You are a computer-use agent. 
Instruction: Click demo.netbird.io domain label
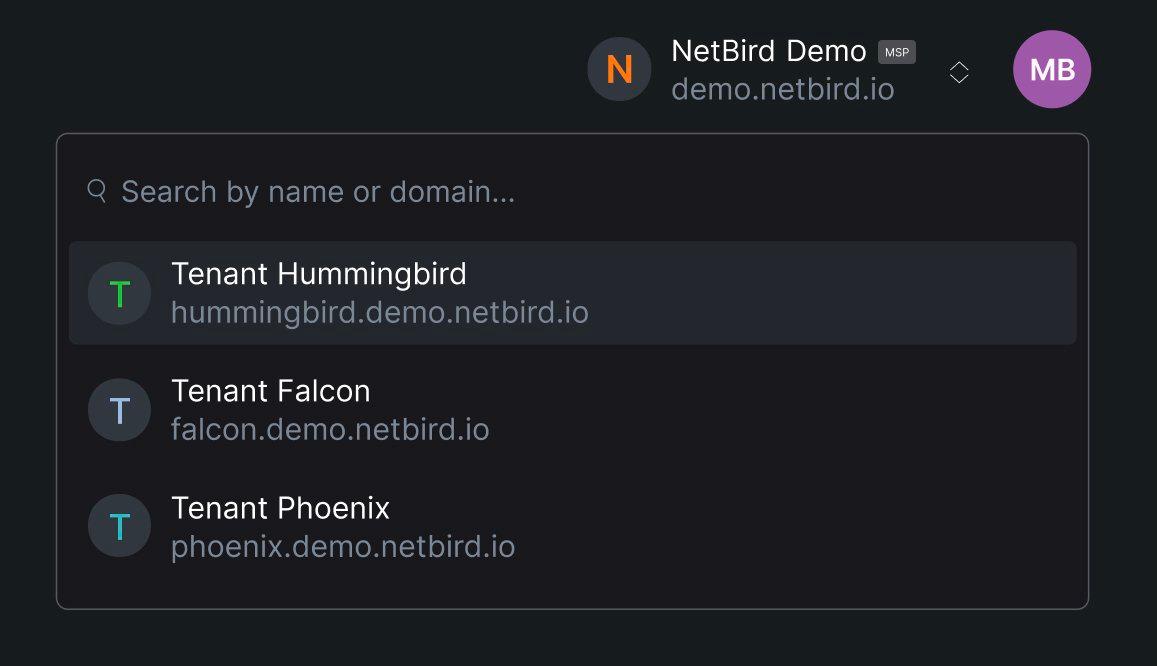pos(784,89)
